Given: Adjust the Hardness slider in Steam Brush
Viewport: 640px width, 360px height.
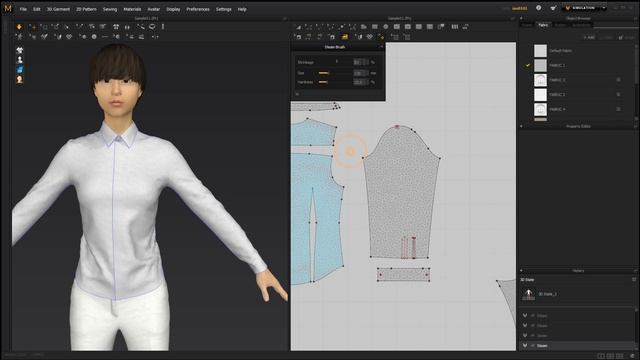Looking at the screenshot, I should click(x=323, y=82).
